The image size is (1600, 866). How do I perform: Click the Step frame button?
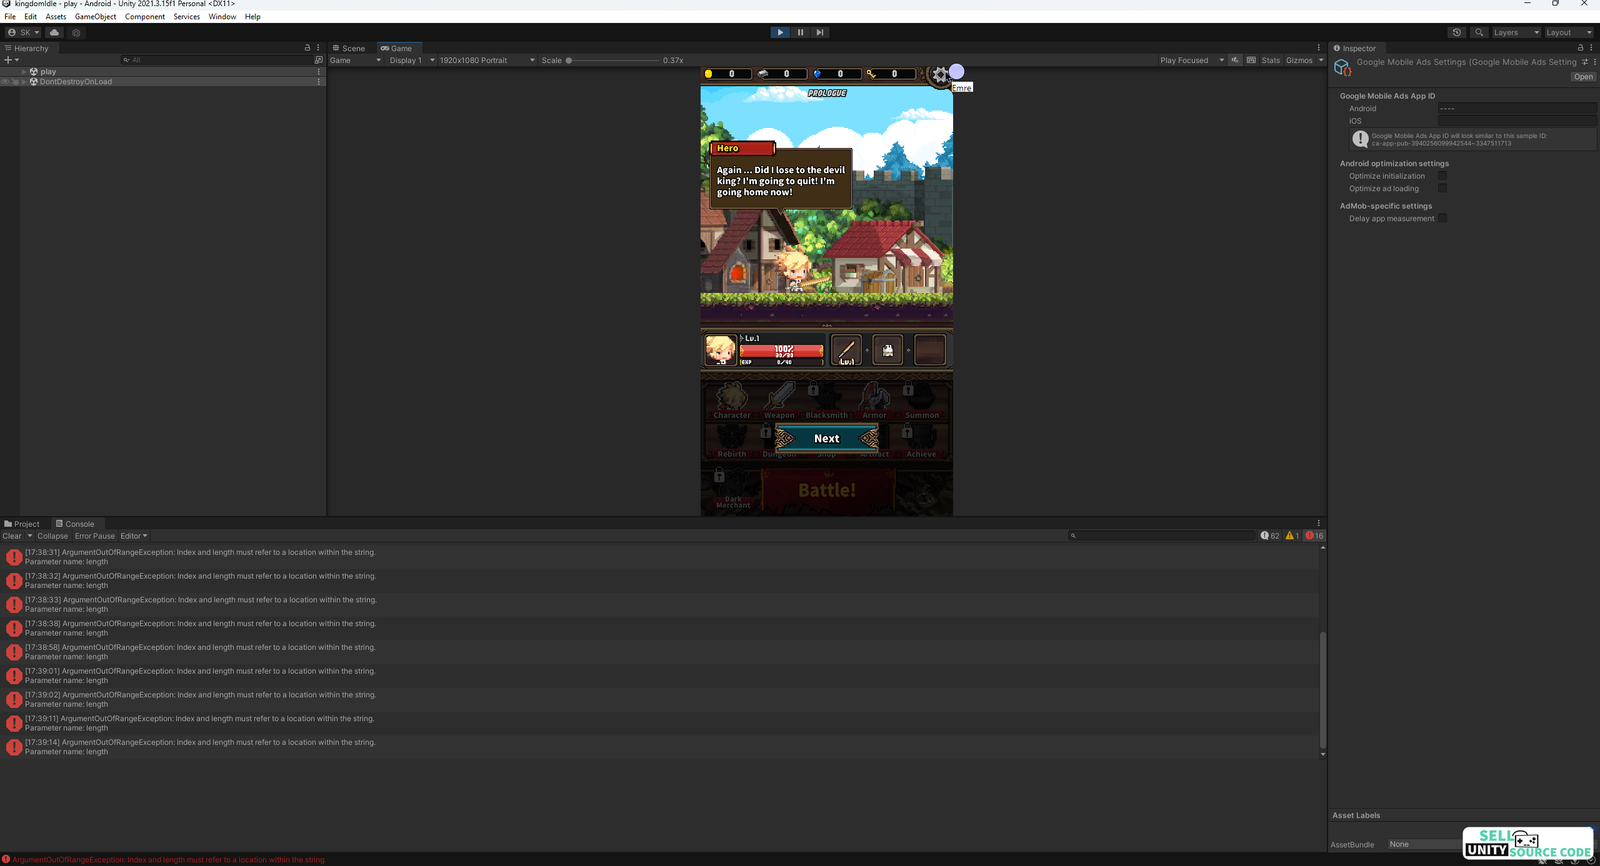point(820,32)
